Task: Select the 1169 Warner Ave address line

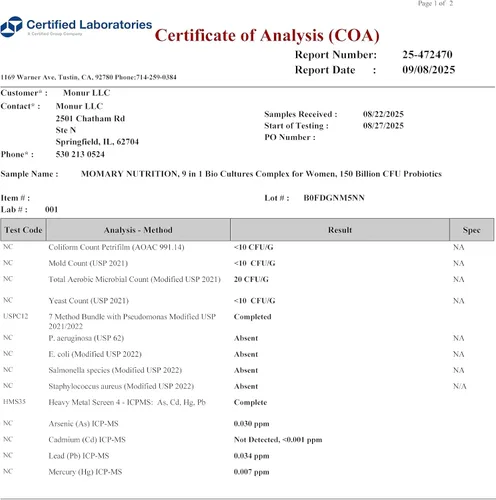Action: coord(88,77)
